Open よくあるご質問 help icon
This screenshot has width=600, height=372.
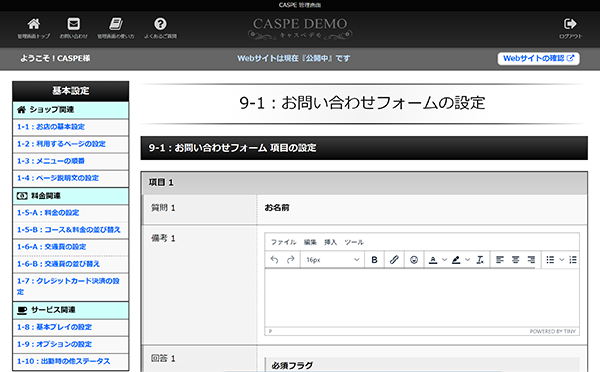[x=160, y=24]
